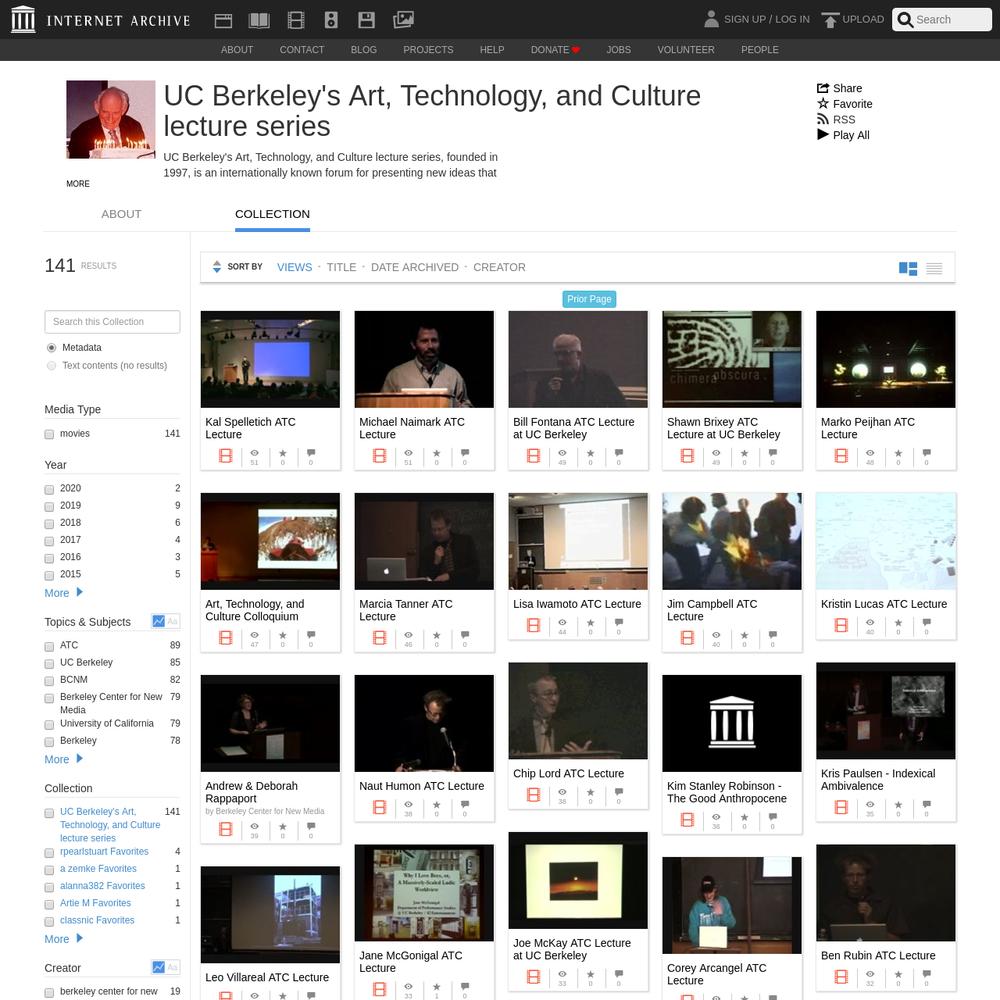Viewport: 1000px width, 1000px height.
Task: Open the RSS feed
Action: tap(836, 119)
